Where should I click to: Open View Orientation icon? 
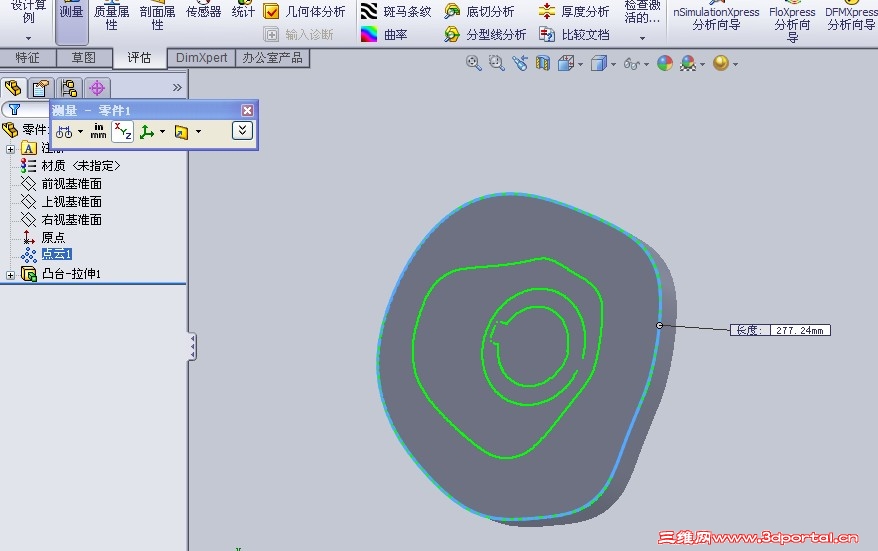566,63
